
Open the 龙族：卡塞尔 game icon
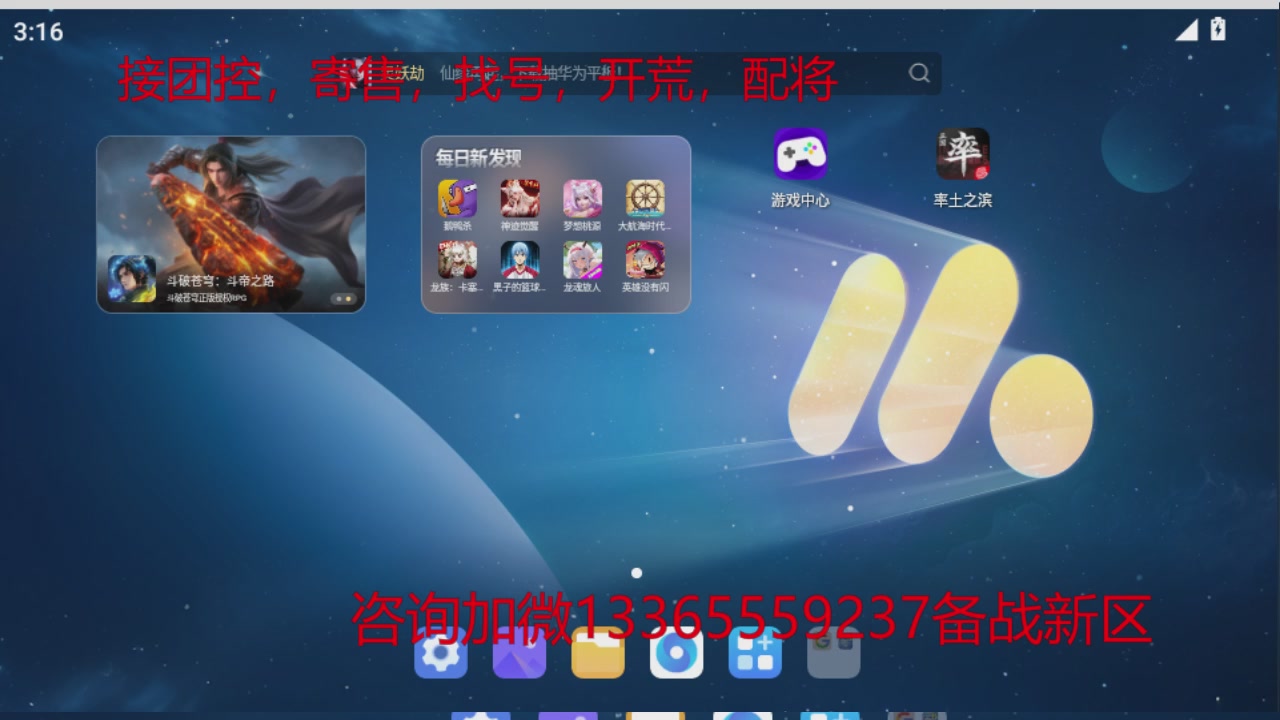tap(457, 260)
